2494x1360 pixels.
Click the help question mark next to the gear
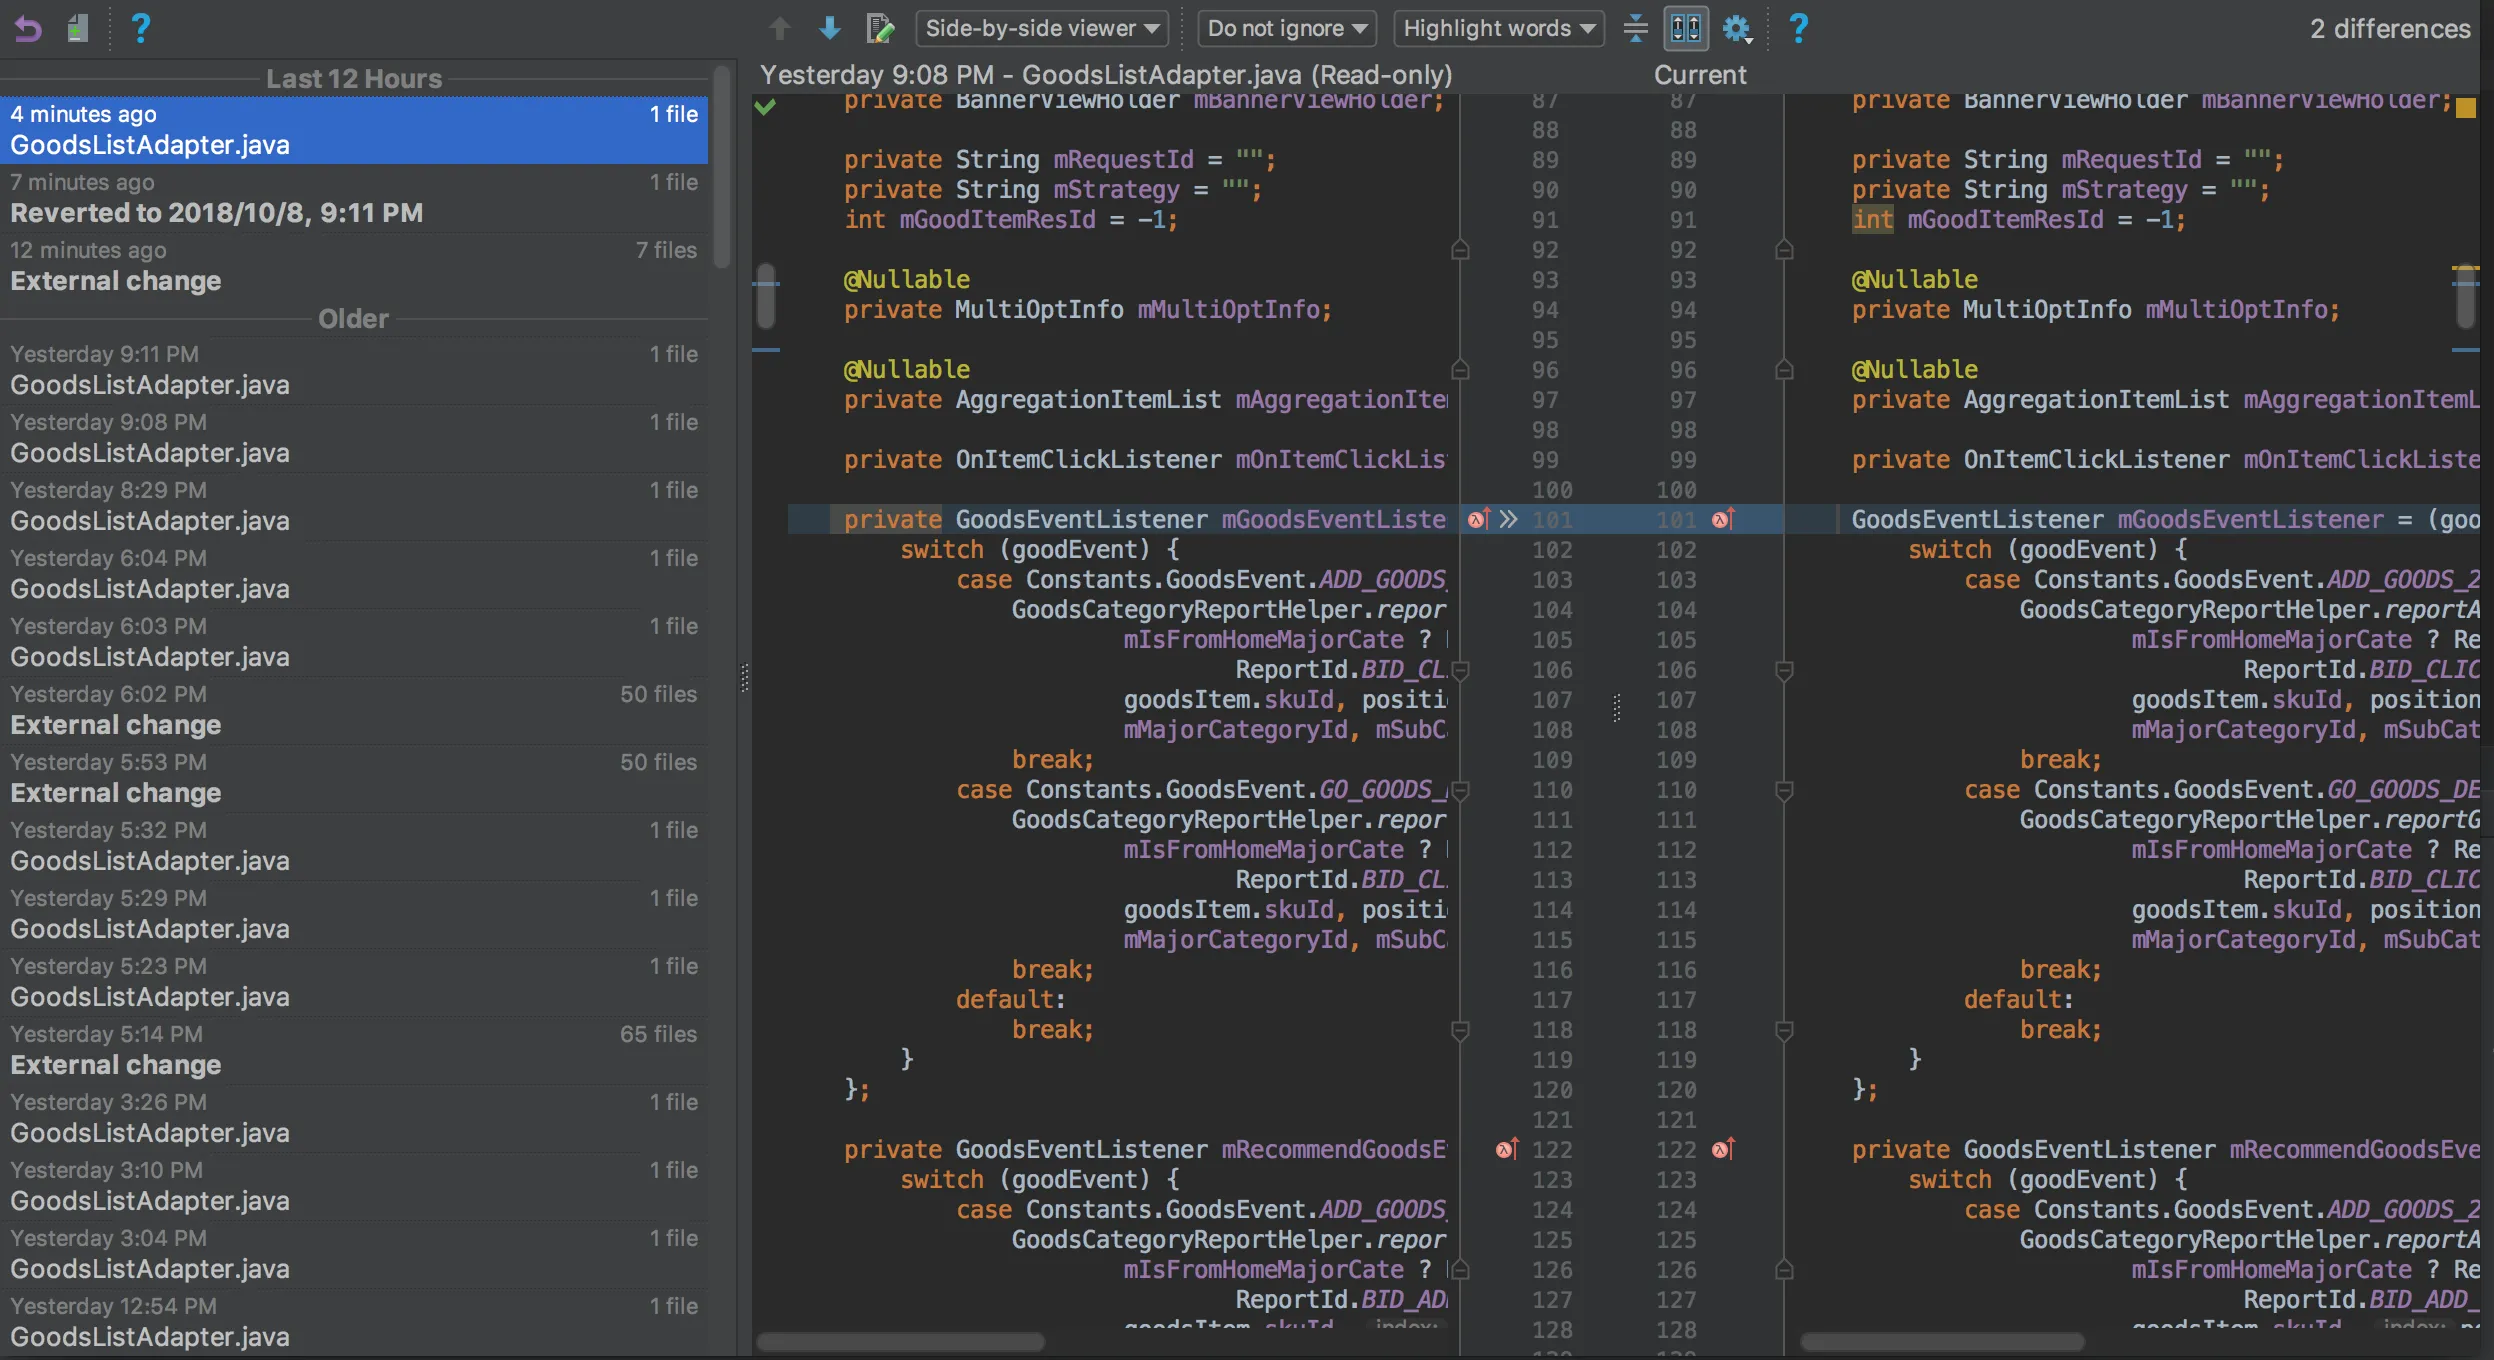point(1798,28)
